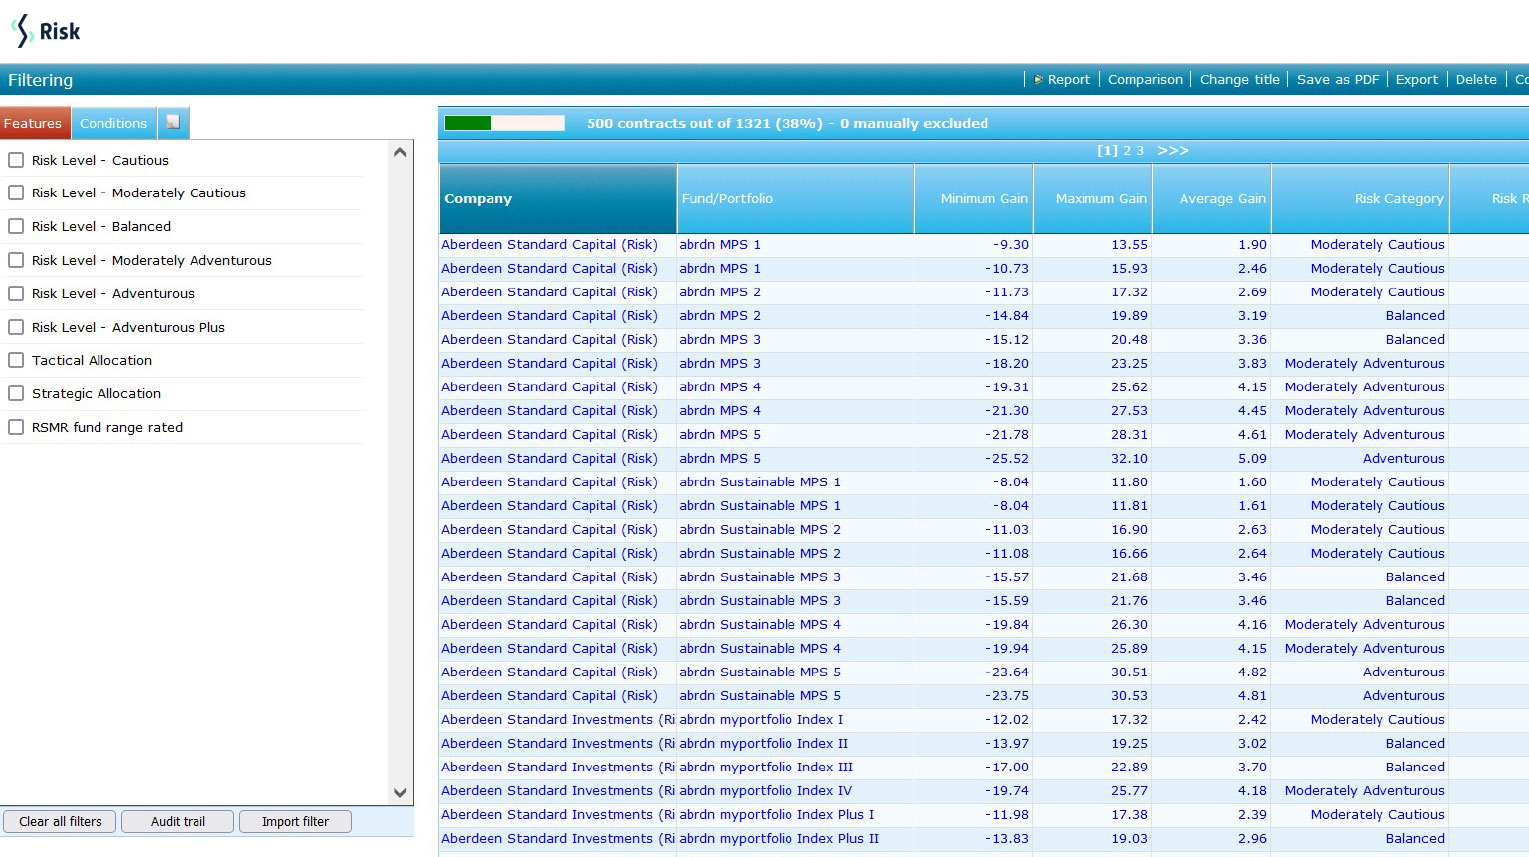Toggle RSMR fund range rated checkbox
Viewport: 1529px width, 857px height.
pyautogui.click(x=16, y=427)
